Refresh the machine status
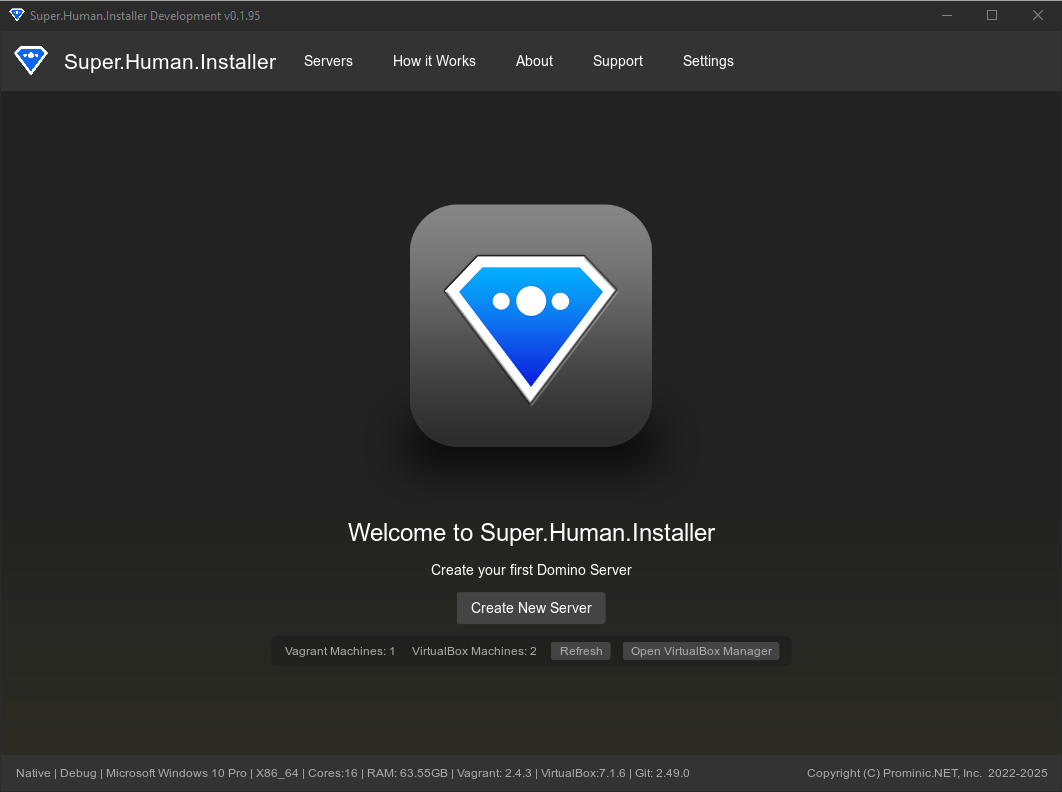The image size is (1062, 792). 580,651
